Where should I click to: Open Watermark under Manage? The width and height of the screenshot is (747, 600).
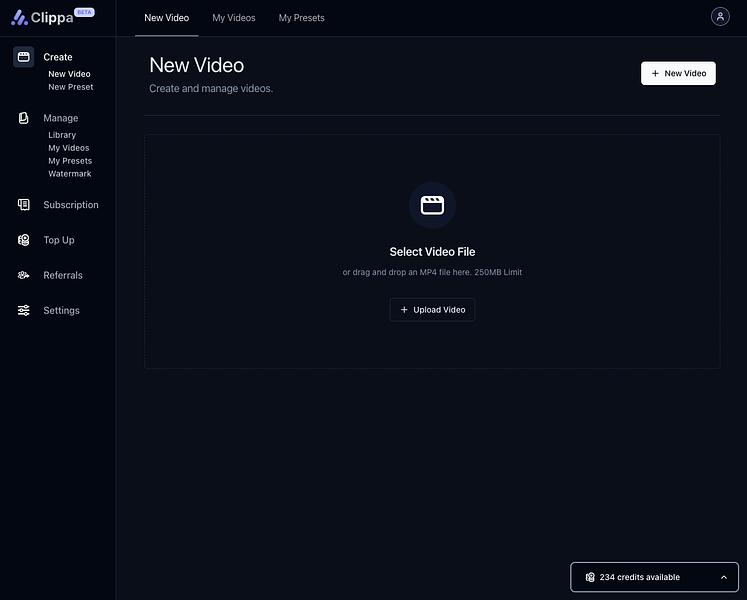(x=70, y=173)
